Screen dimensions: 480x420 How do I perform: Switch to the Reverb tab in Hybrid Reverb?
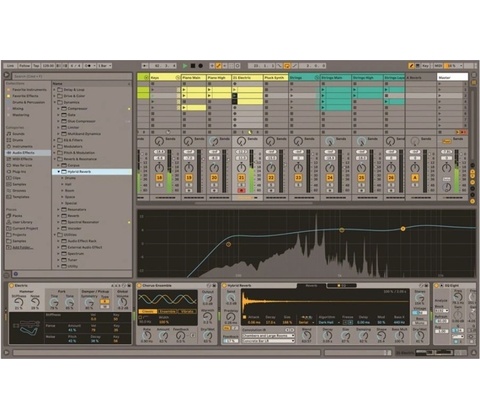click(311, 286)
